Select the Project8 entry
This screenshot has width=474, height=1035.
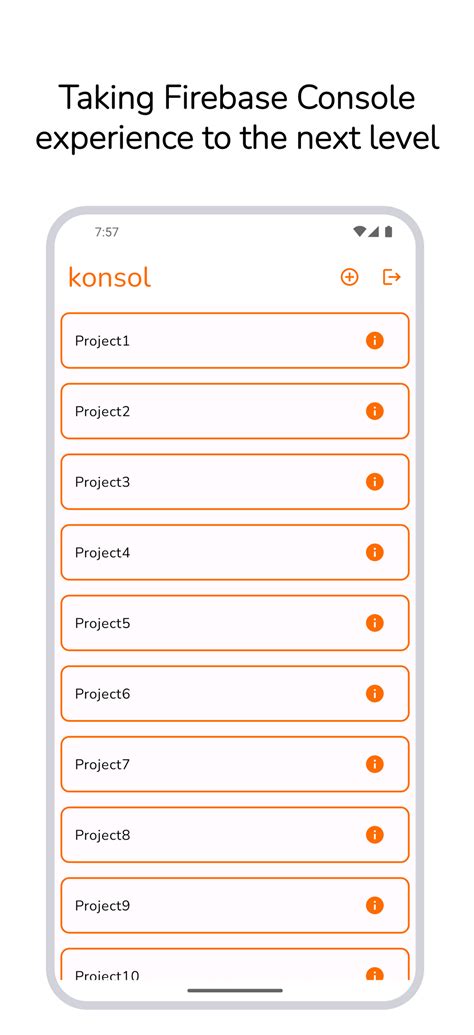235,835
